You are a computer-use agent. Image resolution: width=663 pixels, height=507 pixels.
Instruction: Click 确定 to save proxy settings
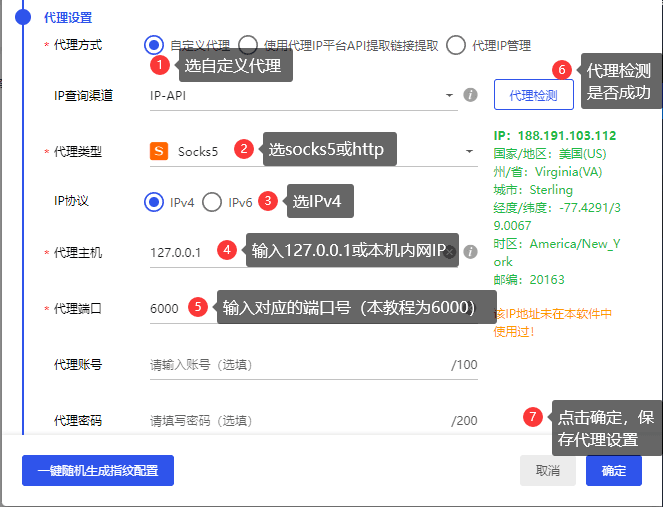coord(613,470)
